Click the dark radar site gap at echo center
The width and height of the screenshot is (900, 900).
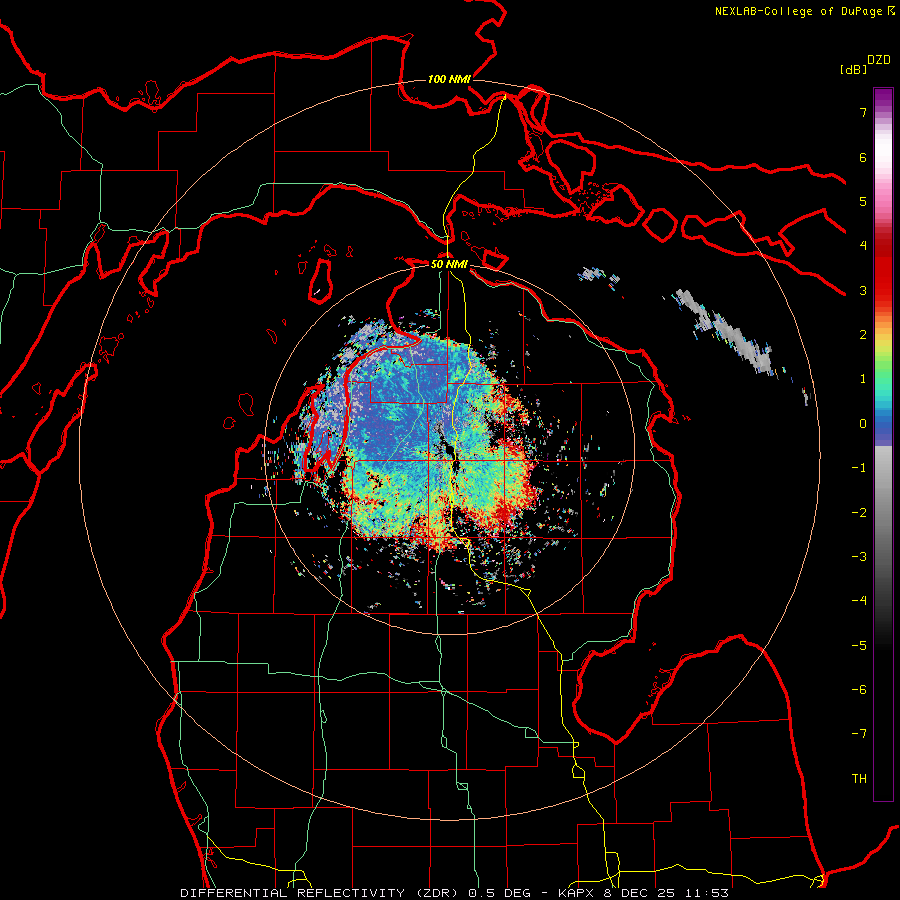[x=448, y=448]
